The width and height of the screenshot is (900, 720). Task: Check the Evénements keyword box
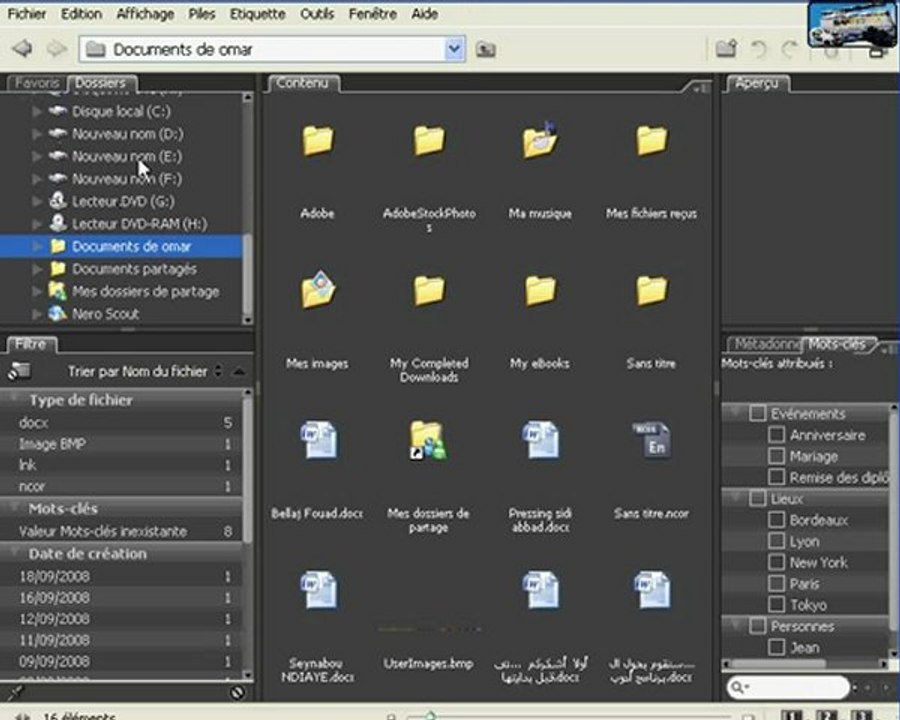coord(758,413)
